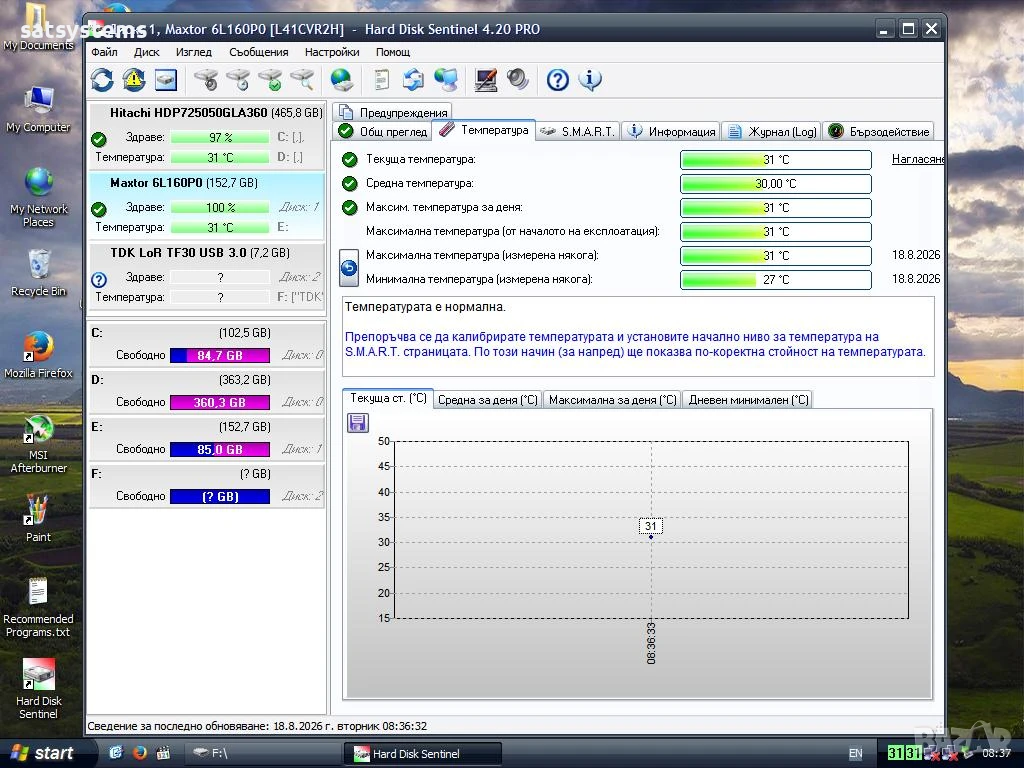Click the Firefox quick launch icon in taskbar

click(x=139, y=753)
